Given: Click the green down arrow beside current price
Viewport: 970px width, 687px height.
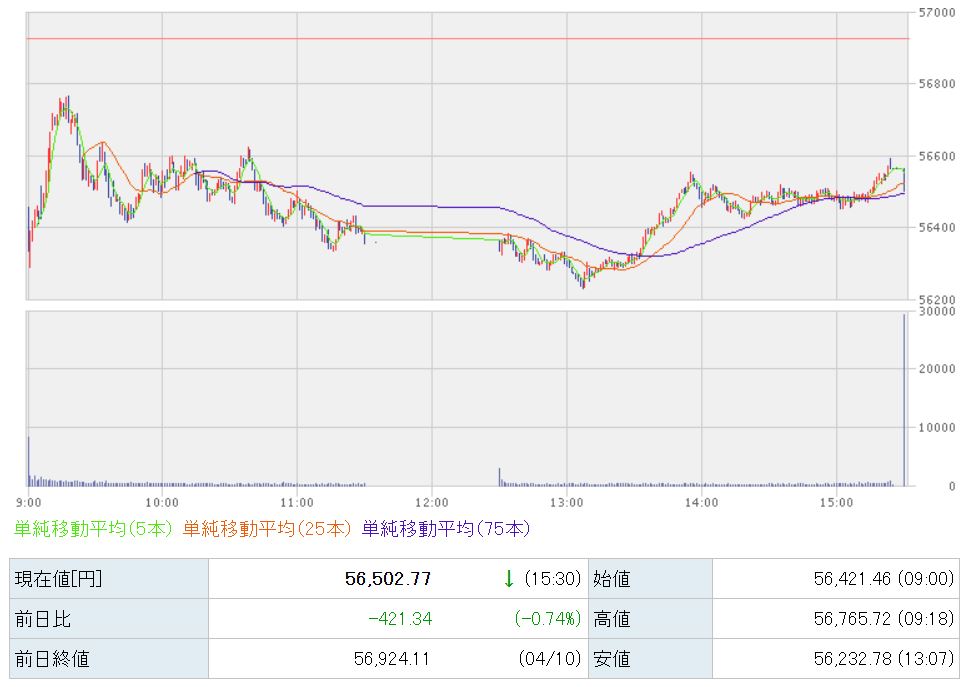Looking at the screenshot, I should coord(509,578).
